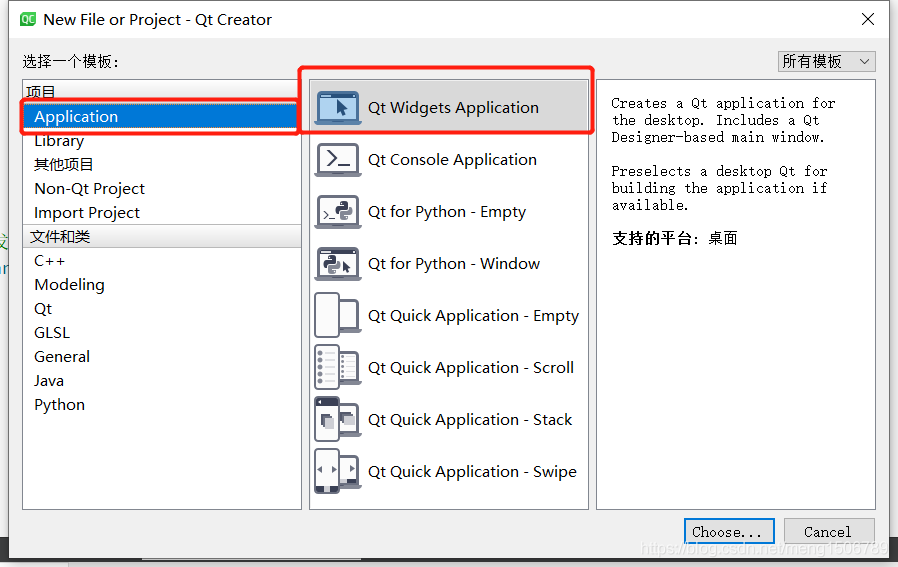Pick Qt Quick Application - Empty label
This screenshot has height=567, width=898.
pyautogui.click(x=473, y=316)
